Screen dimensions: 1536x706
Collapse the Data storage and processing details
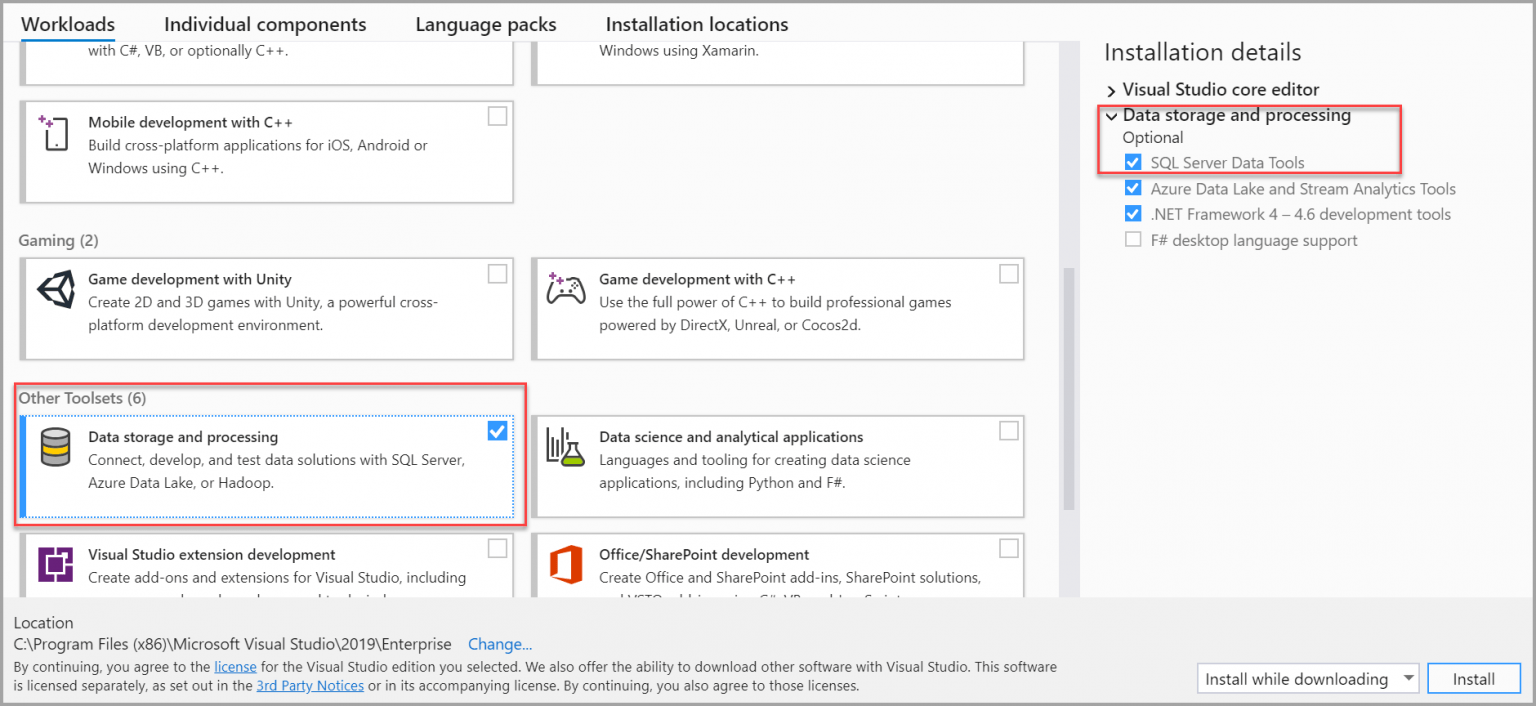(x=1112, y=115)
